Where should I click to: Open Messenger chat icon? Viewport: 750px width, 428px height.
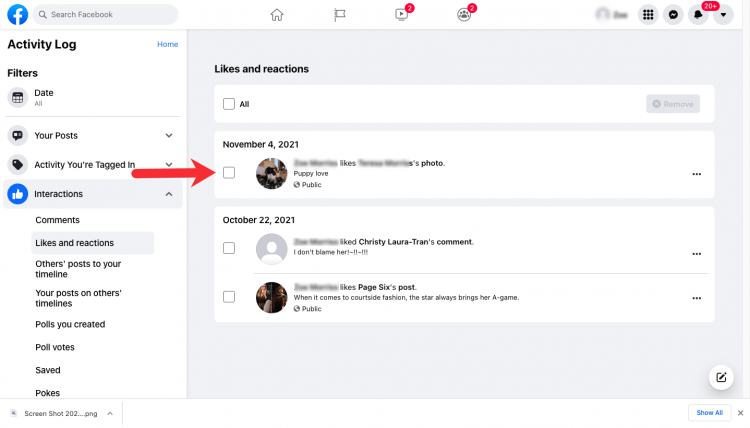tap(673, 15)
